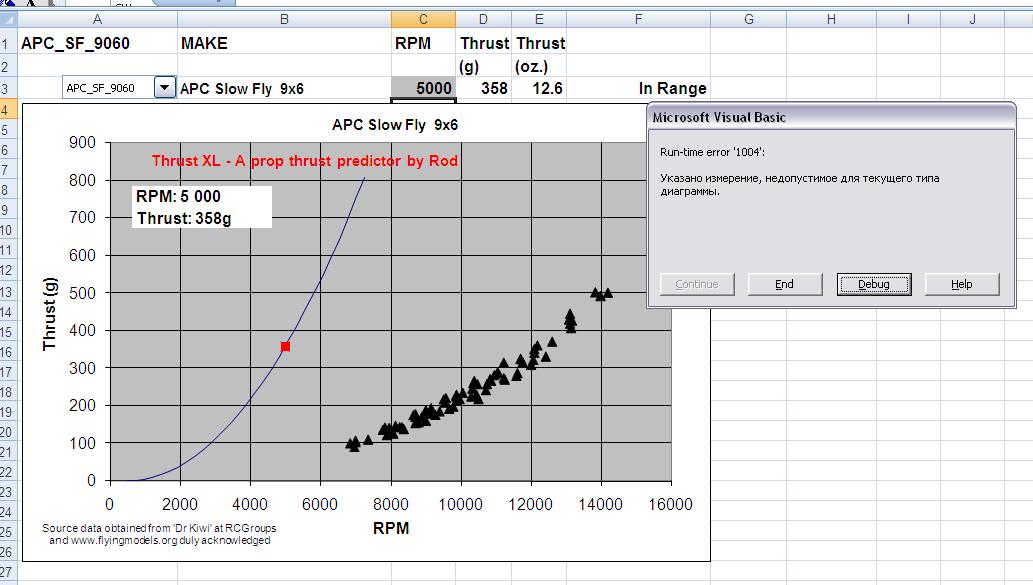
Task: Click the Thrust heading in column E
Action: click(539, 43)
